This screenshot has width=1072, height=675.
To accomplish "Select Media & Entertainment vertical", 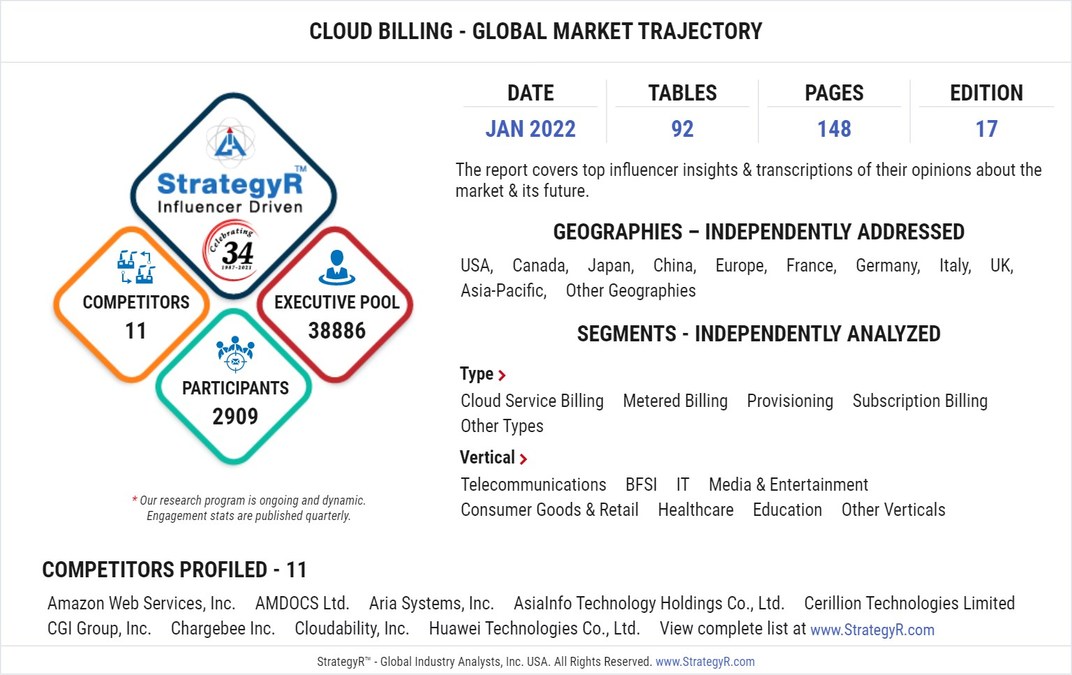I will click(788, 485).
